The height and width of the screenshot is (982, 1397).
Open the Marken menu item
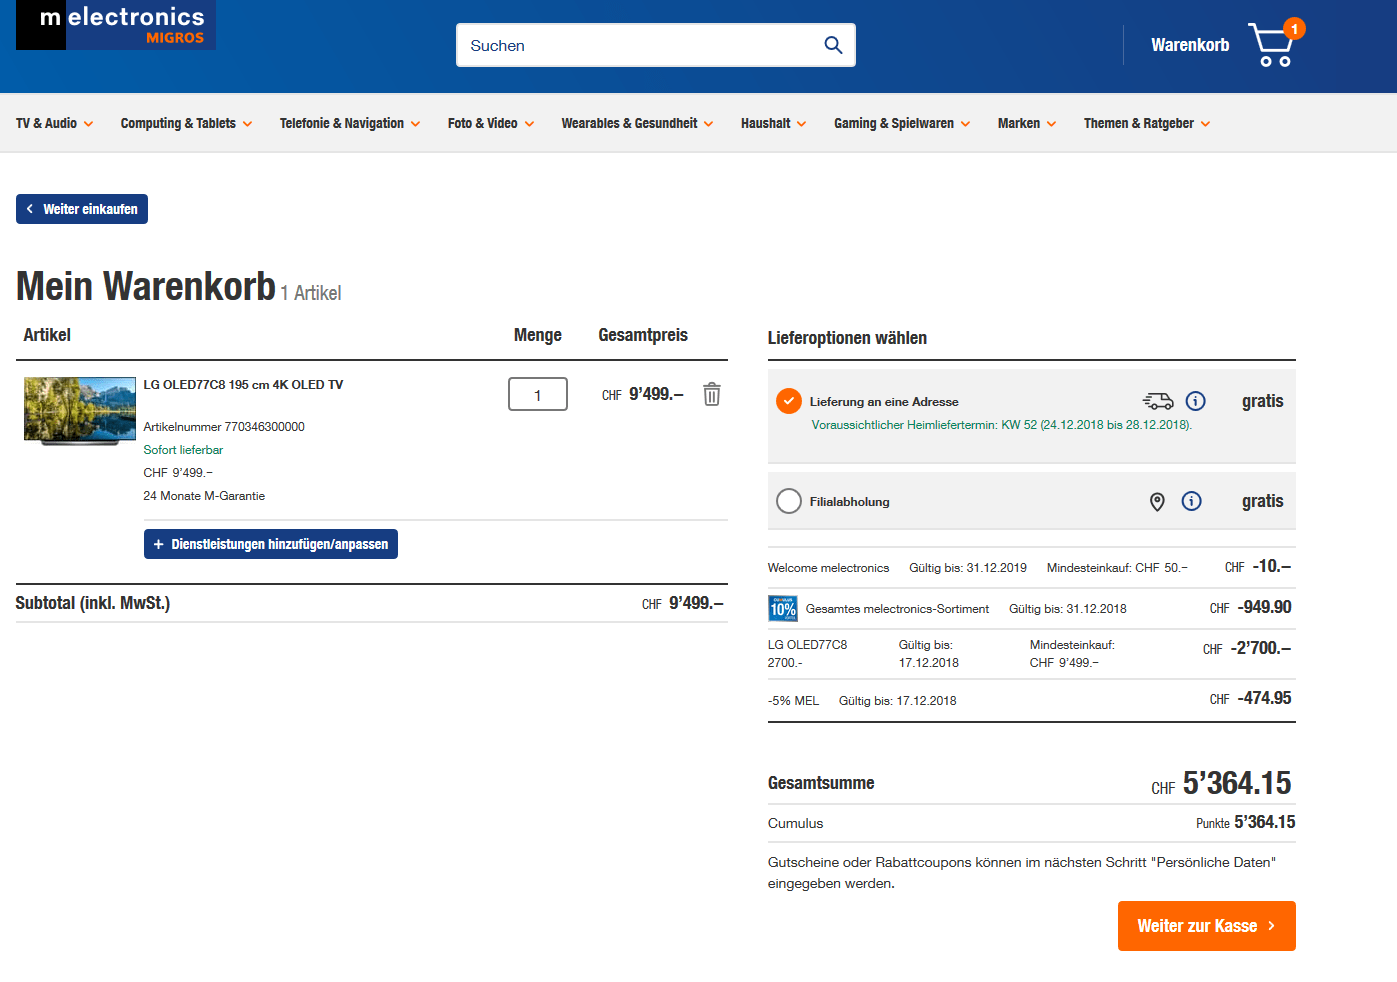click(1026, 124)
